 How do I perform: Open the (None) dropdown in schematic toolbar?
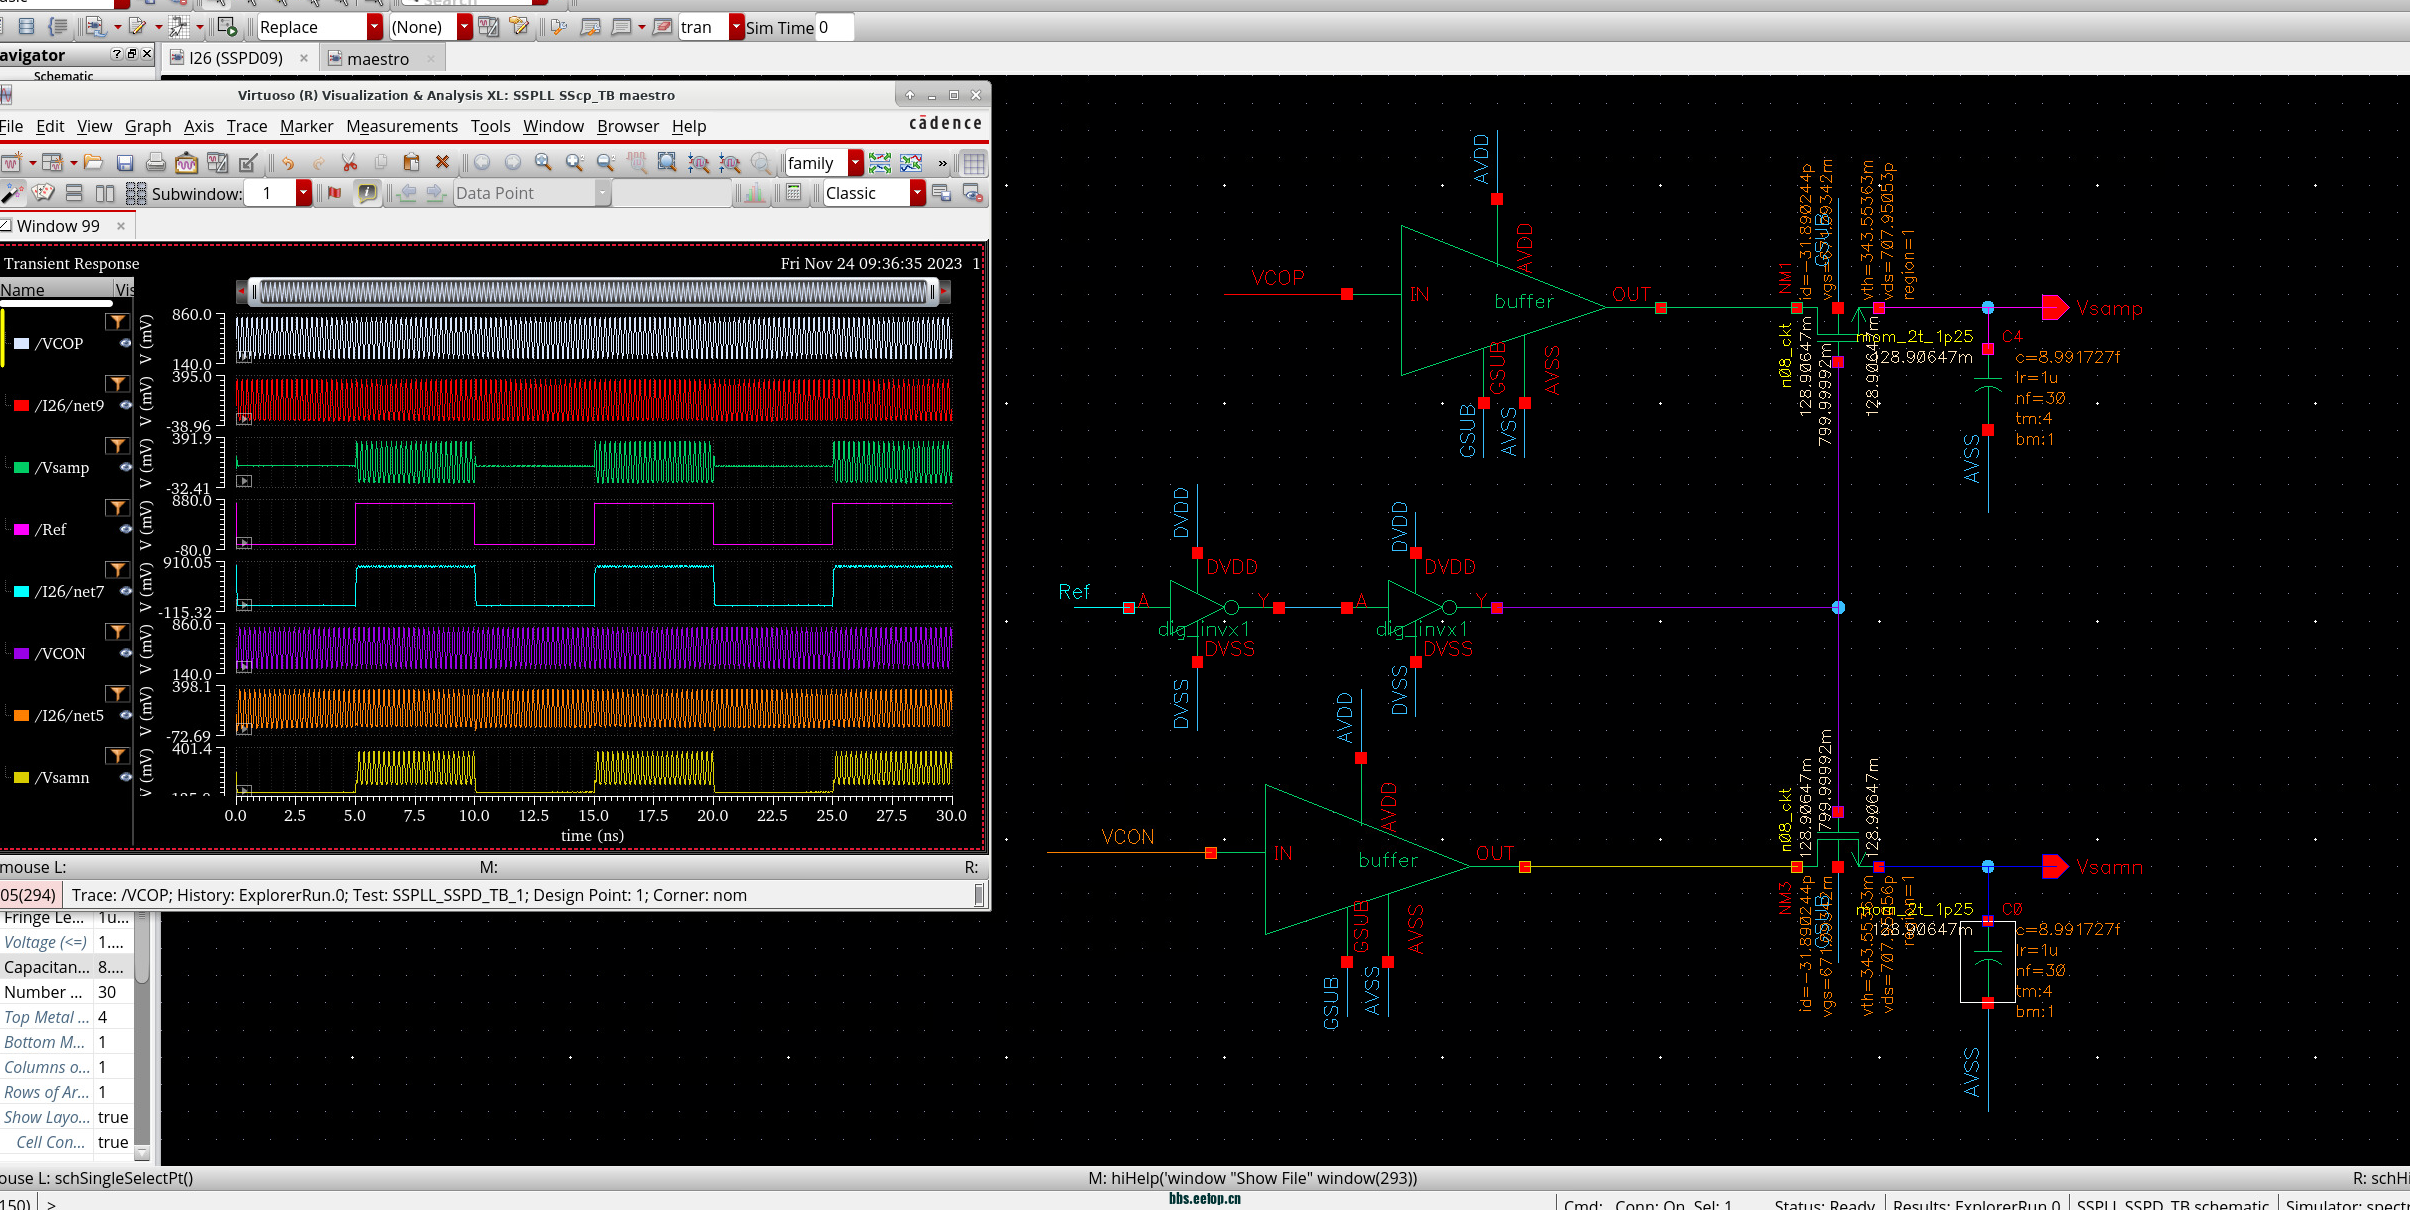[465, 27]
